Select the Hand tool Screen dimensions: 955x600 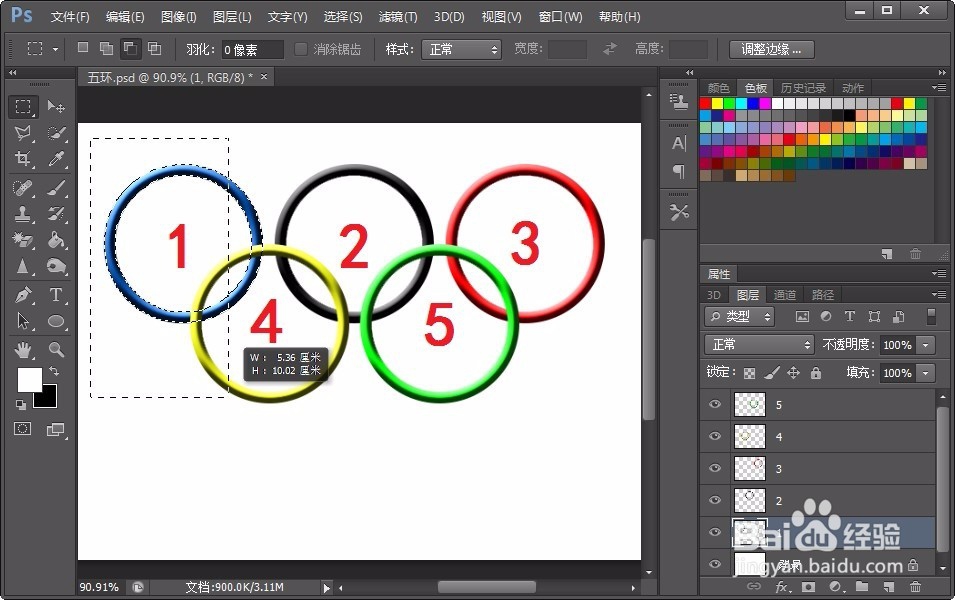coord(23,350)
